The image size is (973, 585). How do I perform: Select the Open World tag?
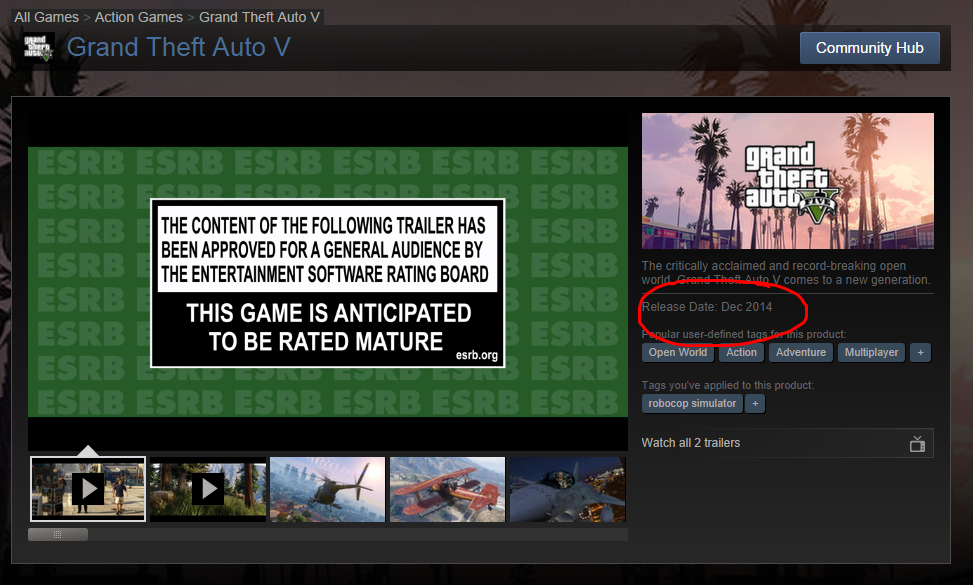pyautogui.click(x=678, y=352)
